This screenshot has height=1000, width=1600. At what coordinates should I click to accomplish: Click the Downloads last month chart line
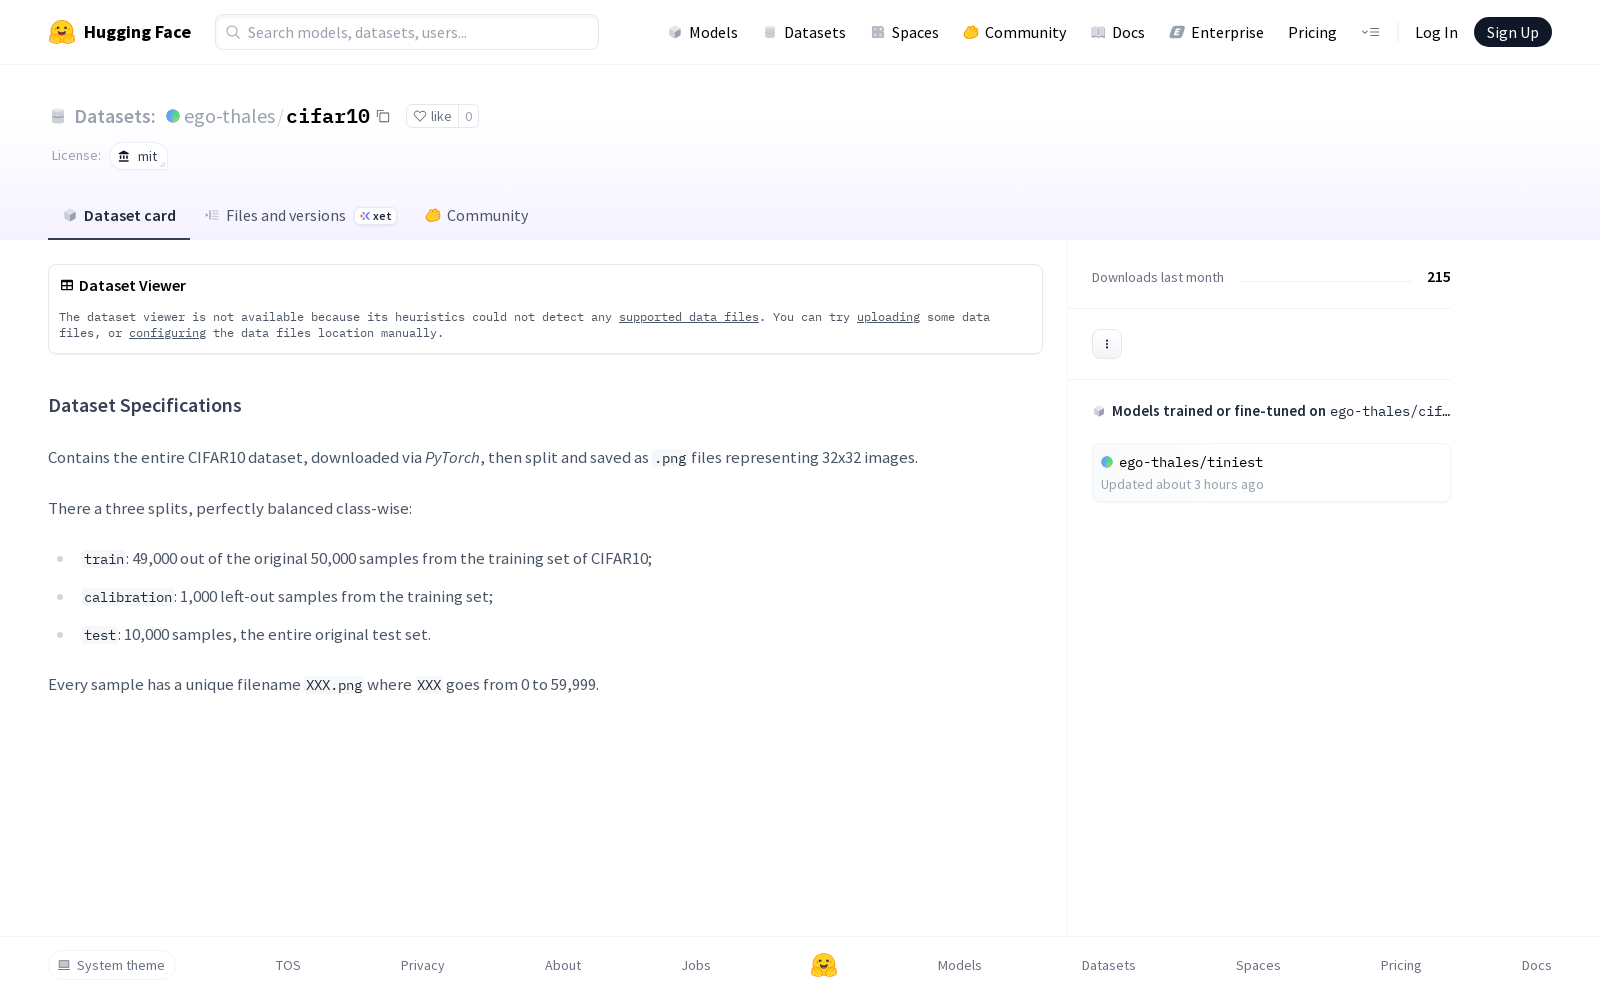tap(1325, 281)
